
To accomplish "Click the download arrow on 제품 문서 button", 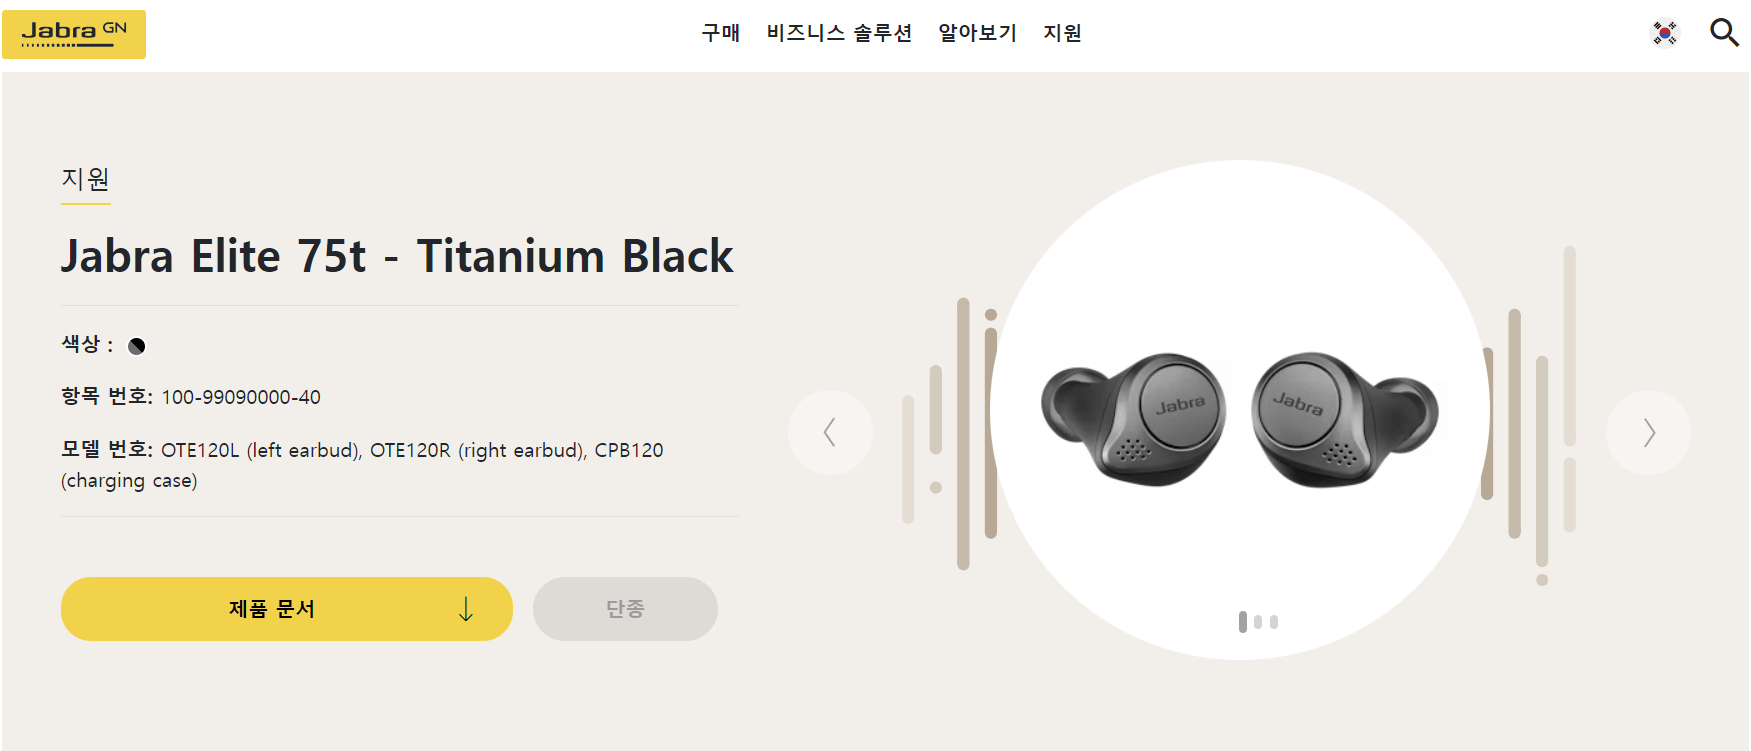I will (466, 608).
